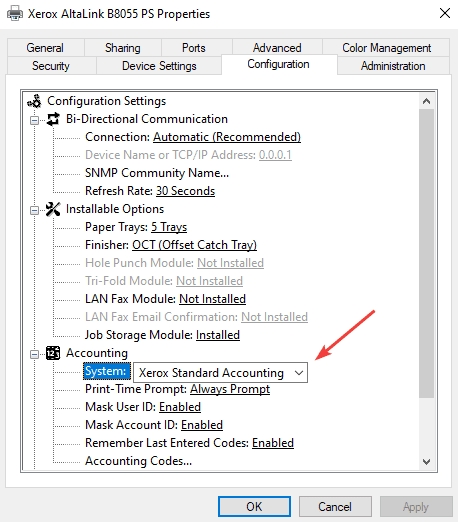This screenshot has width=458, height=522.
Task: Open the Color Management tab
Action: 386,48
